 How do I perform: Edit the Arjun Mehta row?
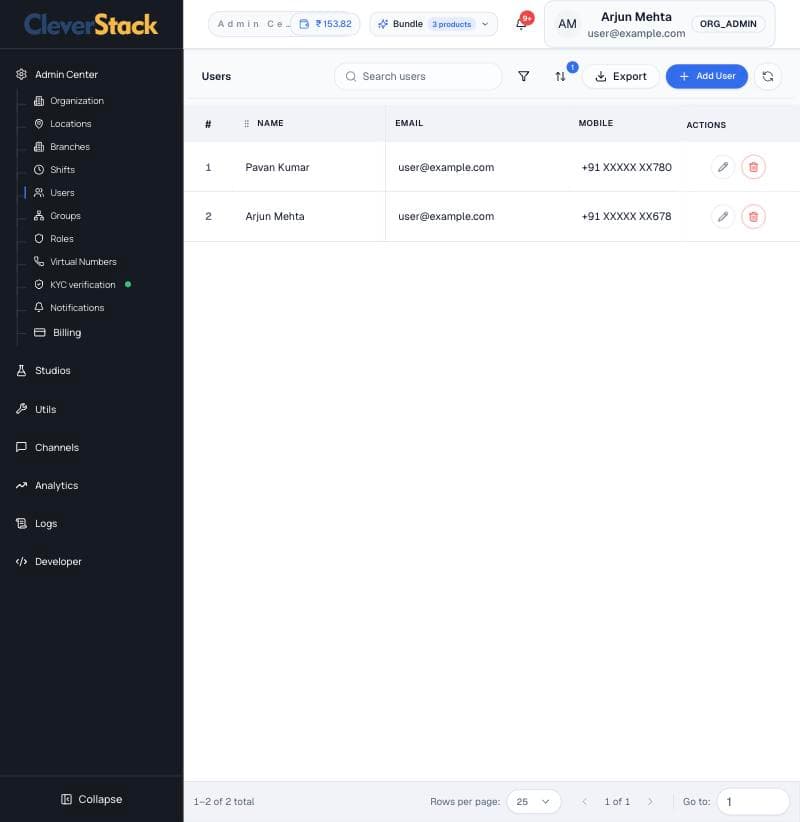(x=722, y=217)
